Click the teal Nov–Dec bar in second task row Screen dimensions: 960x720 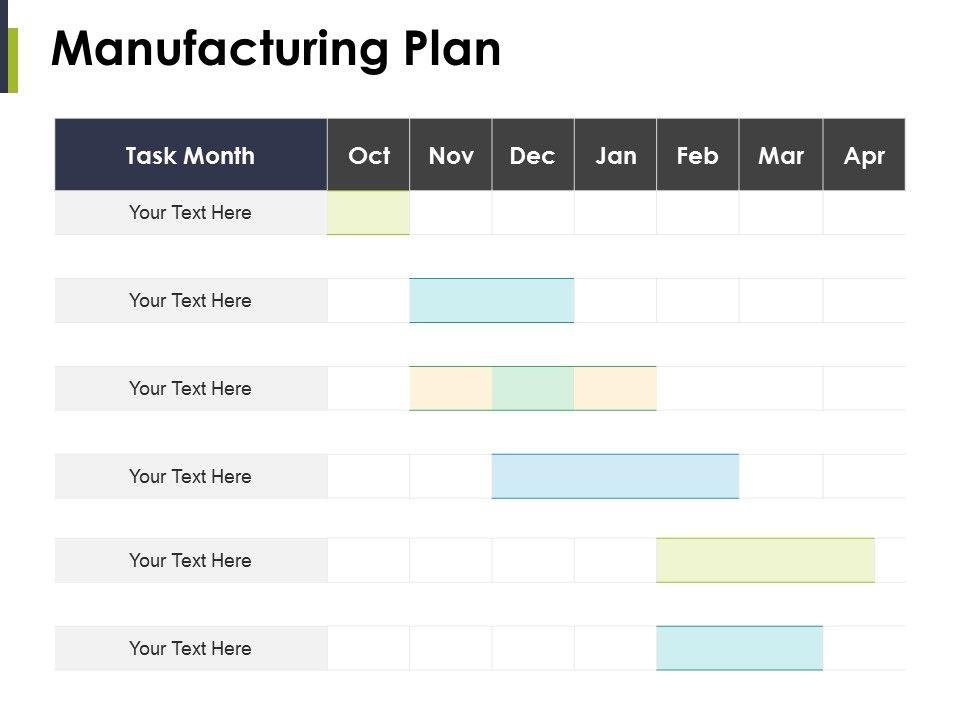pyautogui.click(x=492, y=300)
